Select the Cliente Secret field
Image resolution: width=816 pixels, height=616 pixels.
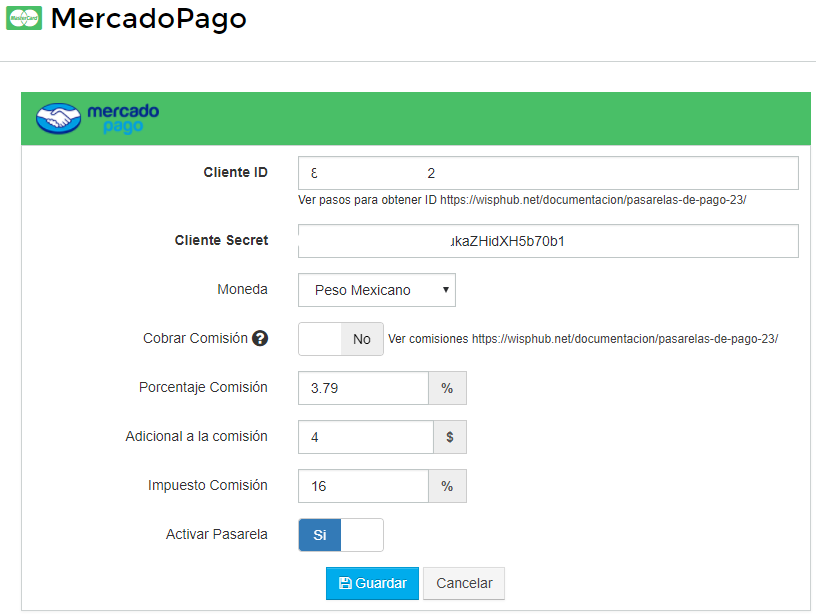pos(548,240)
